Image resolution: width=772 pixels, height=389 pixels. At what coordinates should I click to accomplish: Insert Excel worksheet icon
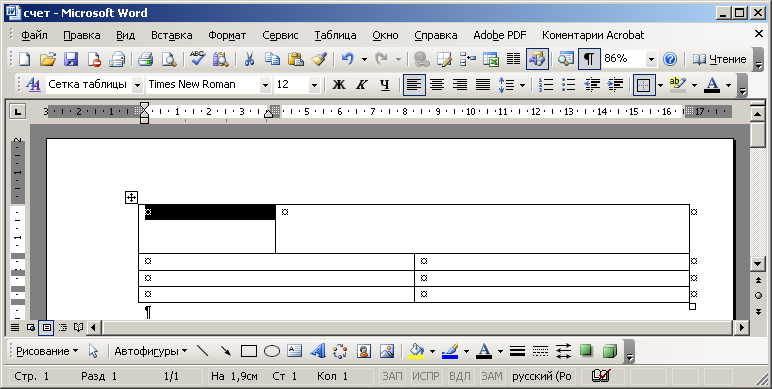491,59
